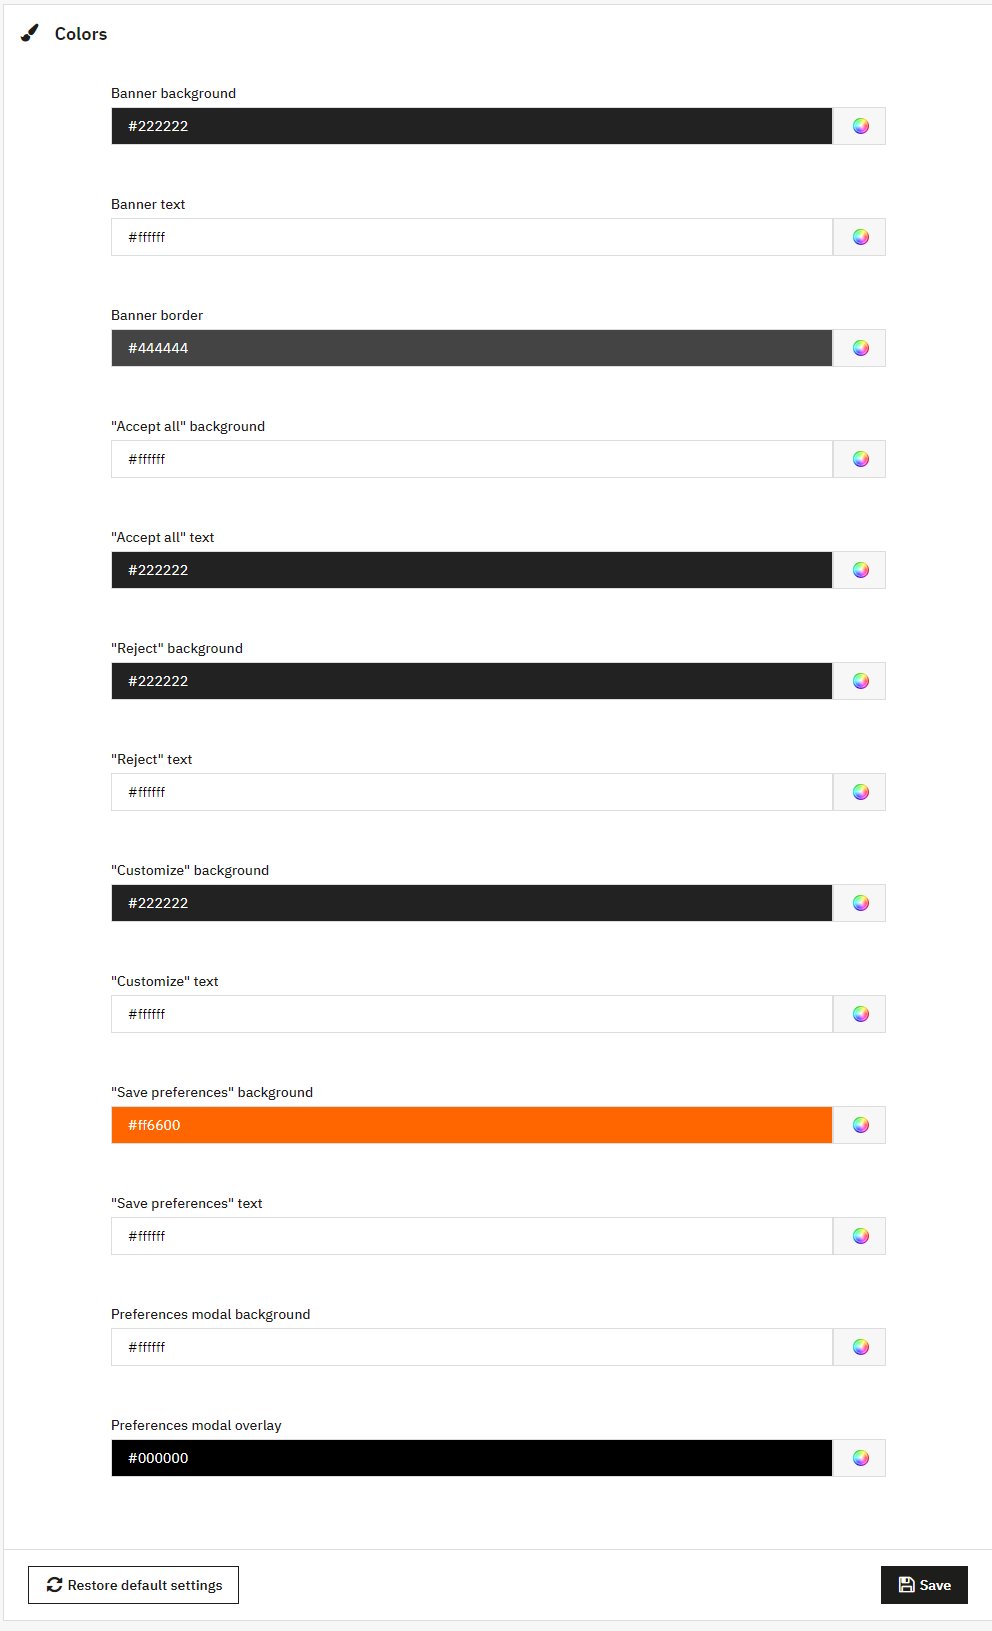Click Restore default settings button

[x=133, y=1585]
